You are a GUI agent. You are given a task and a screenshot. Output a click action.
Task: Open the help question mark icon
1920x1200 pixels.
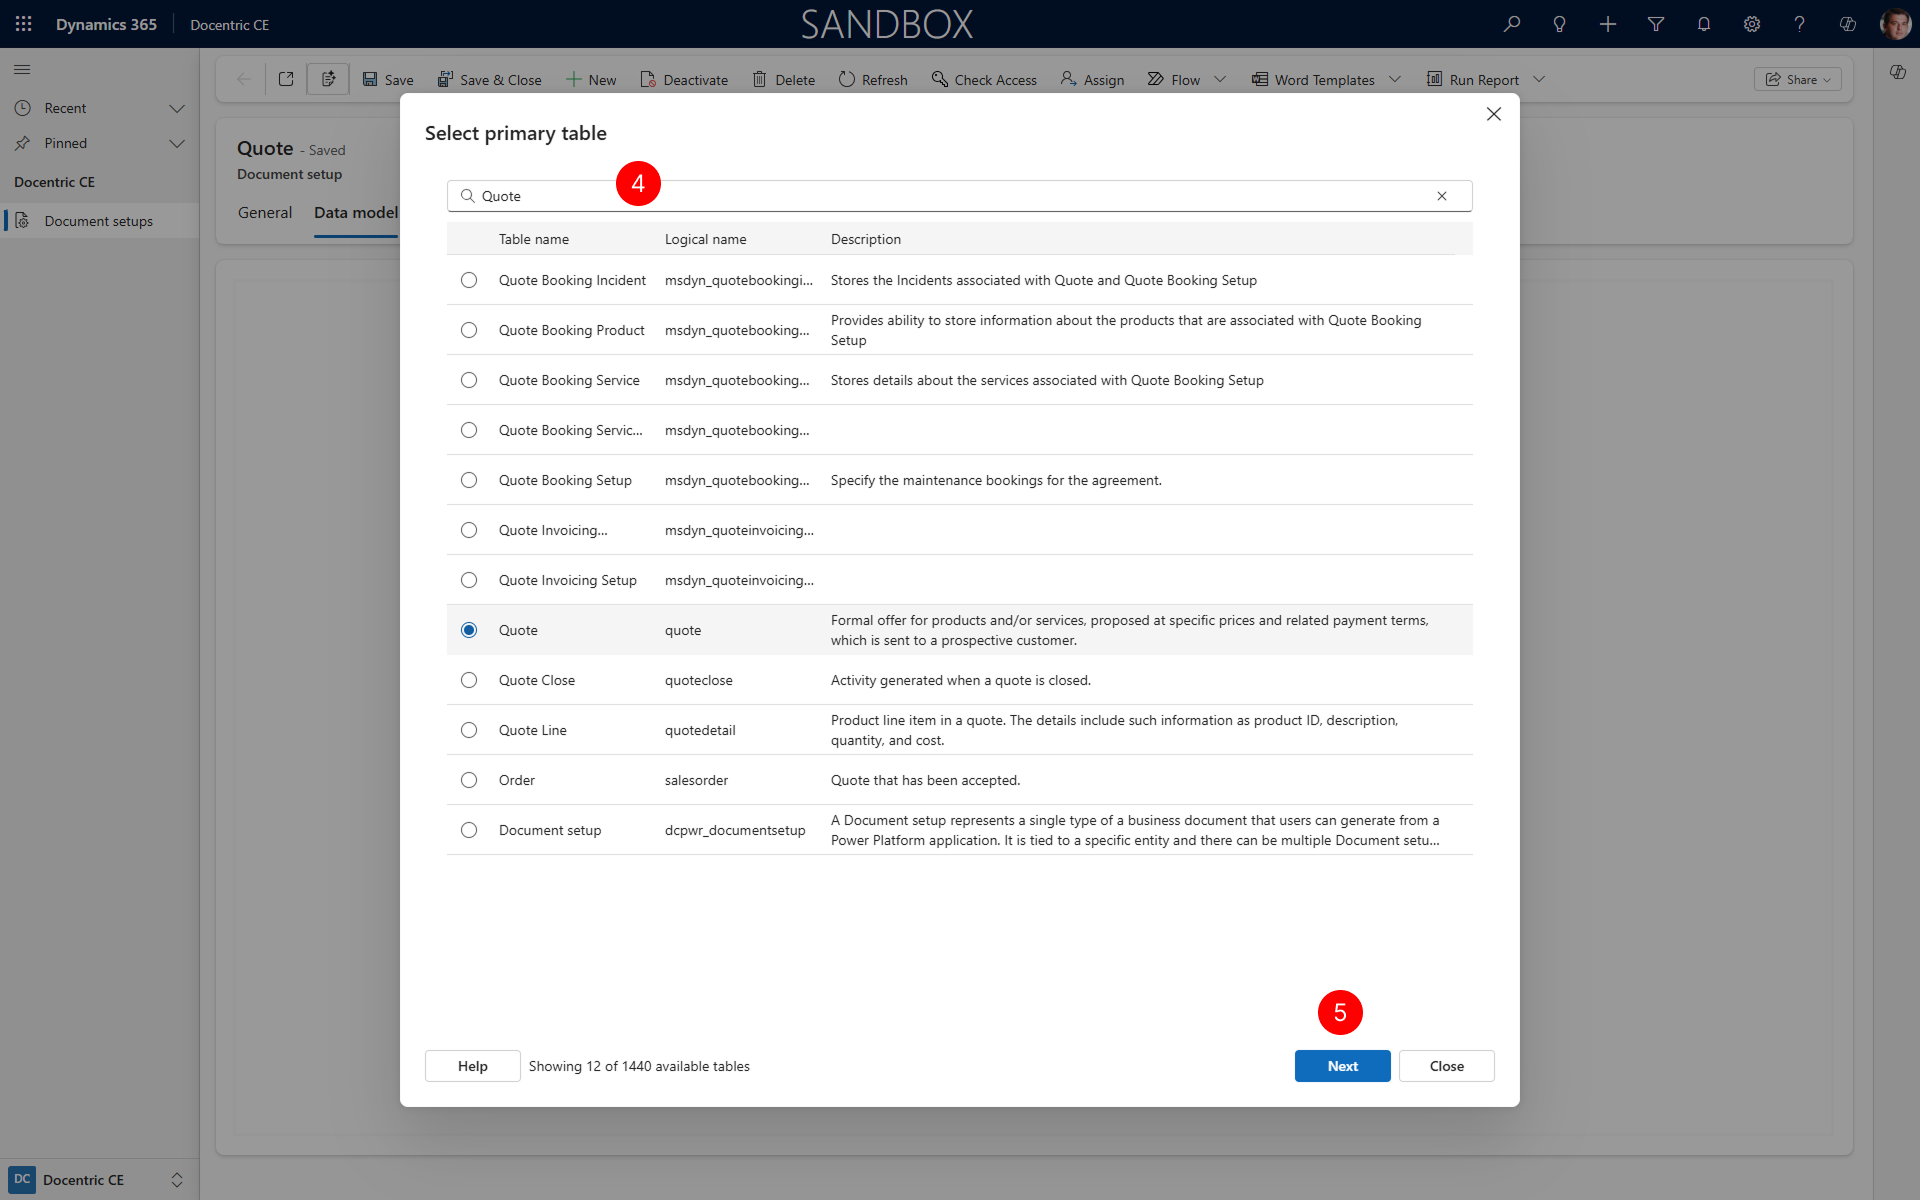point(1800,24)
